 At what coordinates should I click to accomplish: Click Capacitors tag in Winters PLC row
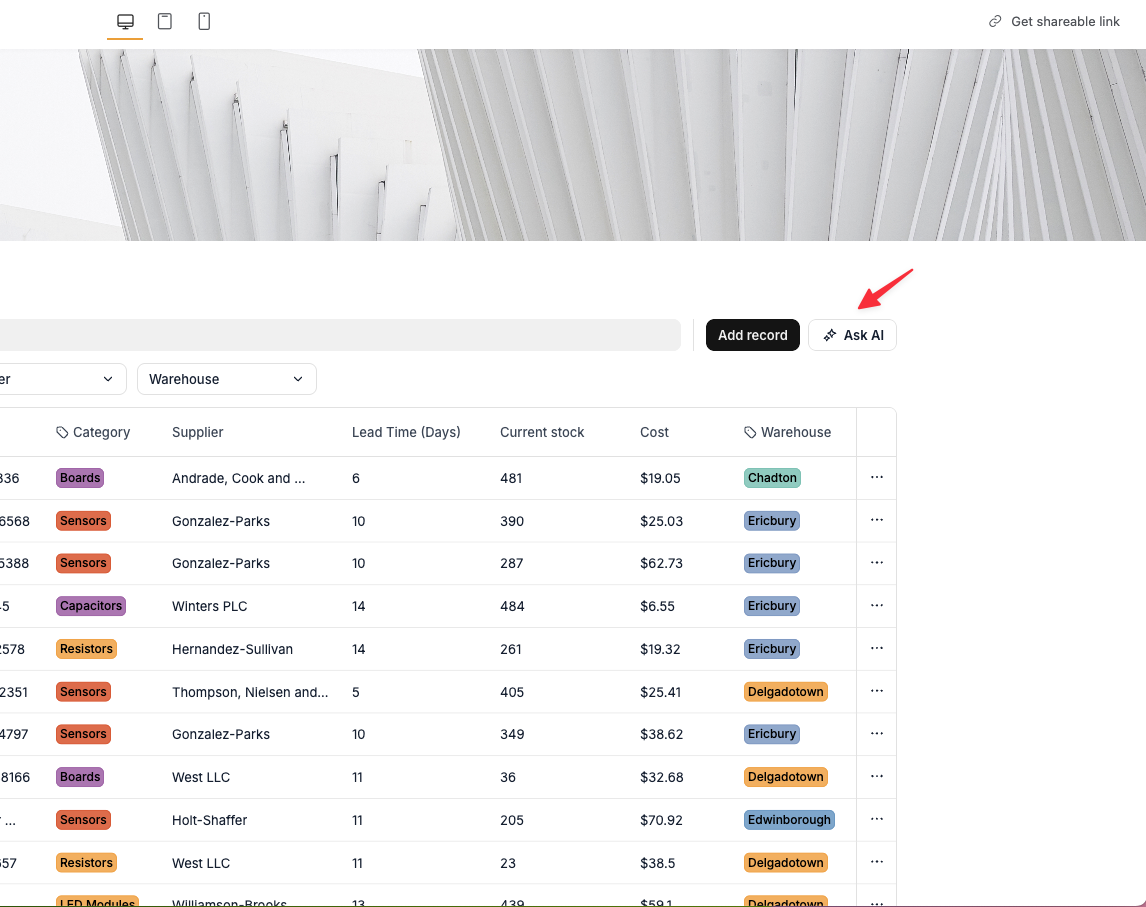pyautogui.click(x=91, y=606)
